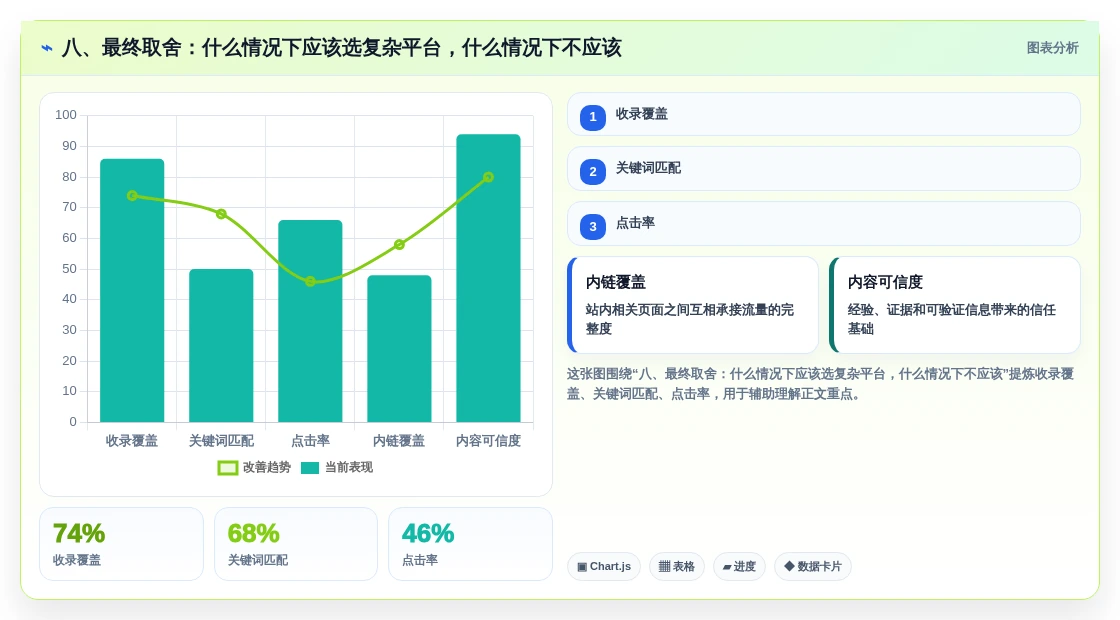Viewport: 1120px width, 620px height.
Task: Click the 内容可信度 bar in chart
Action: [489, 278]
